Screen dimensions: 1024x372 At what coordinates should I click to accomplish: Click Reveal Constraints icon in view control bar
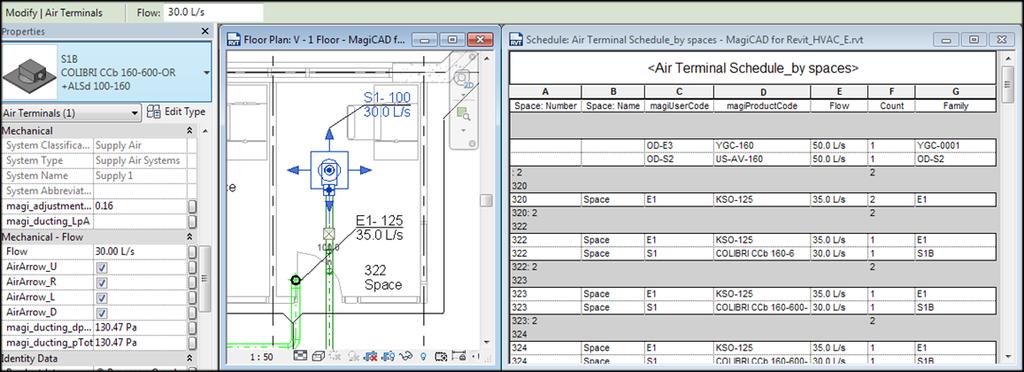(x=458, y=356)
